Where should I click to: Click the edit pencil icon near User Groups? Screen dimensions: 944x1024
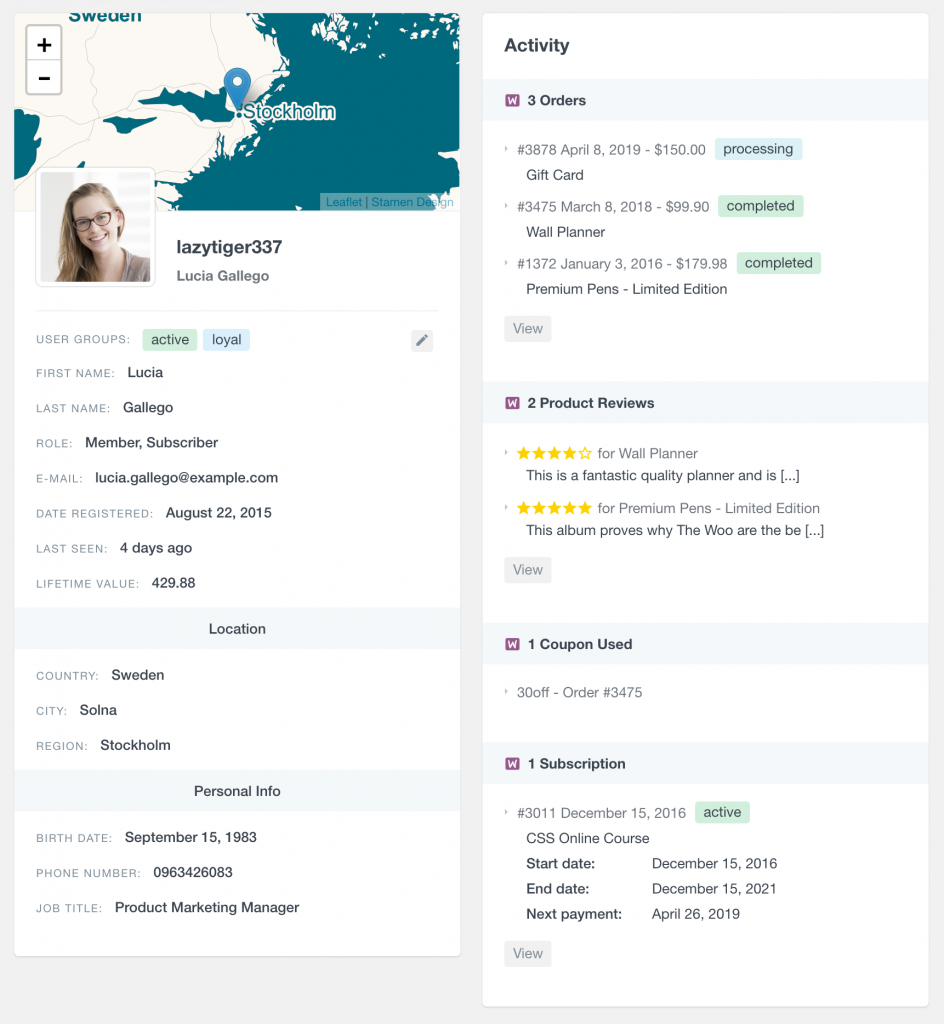421,340
